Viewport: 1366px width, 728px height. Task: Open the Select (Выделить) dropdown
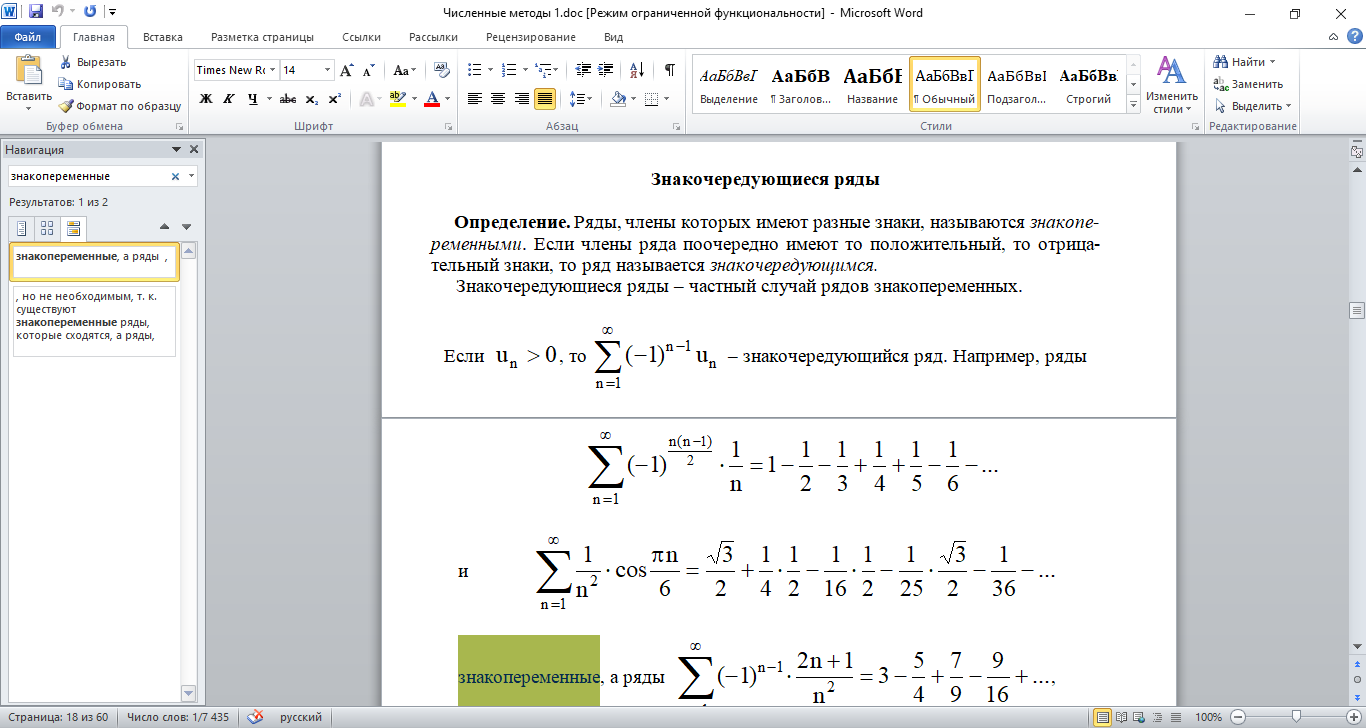(x=1253, y=106)
